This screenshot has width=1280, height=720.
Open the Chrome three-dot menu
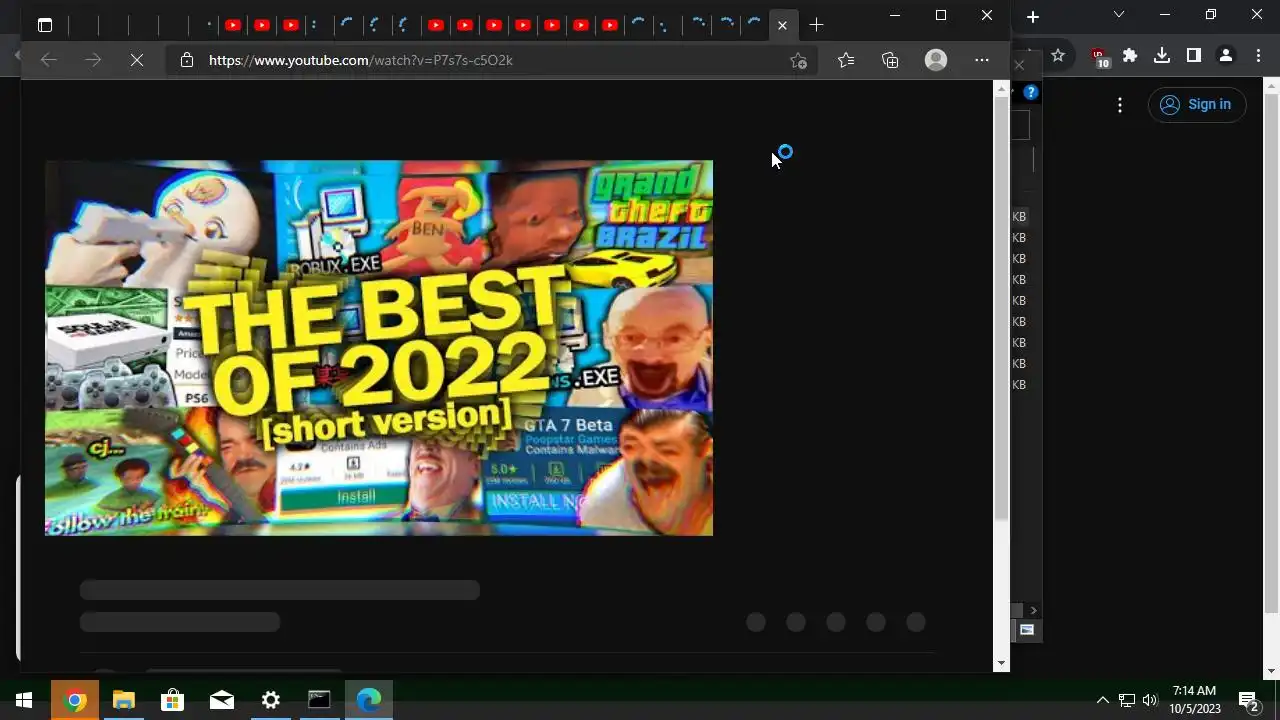(x=1258, y=56)
